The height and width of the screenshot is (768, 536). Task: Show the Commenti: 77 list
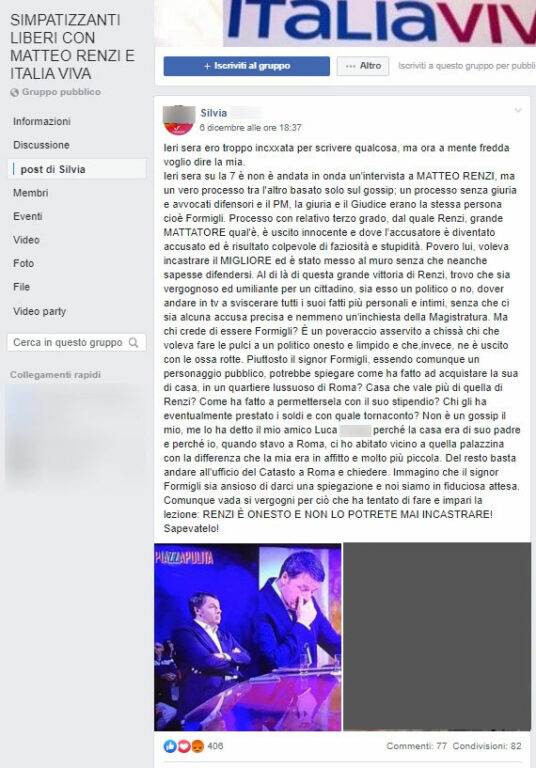(416, 746)
